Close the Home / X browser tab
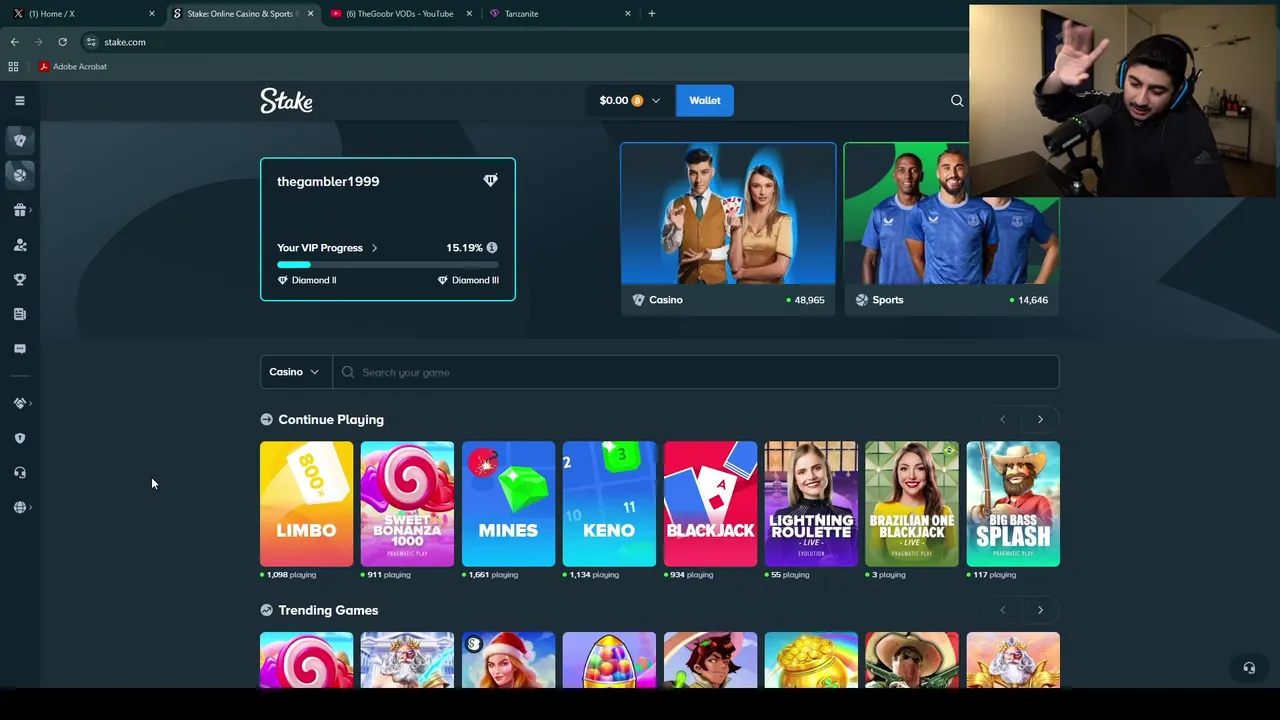Screen dimensions: 1280x720 click(x=152, y=14)
